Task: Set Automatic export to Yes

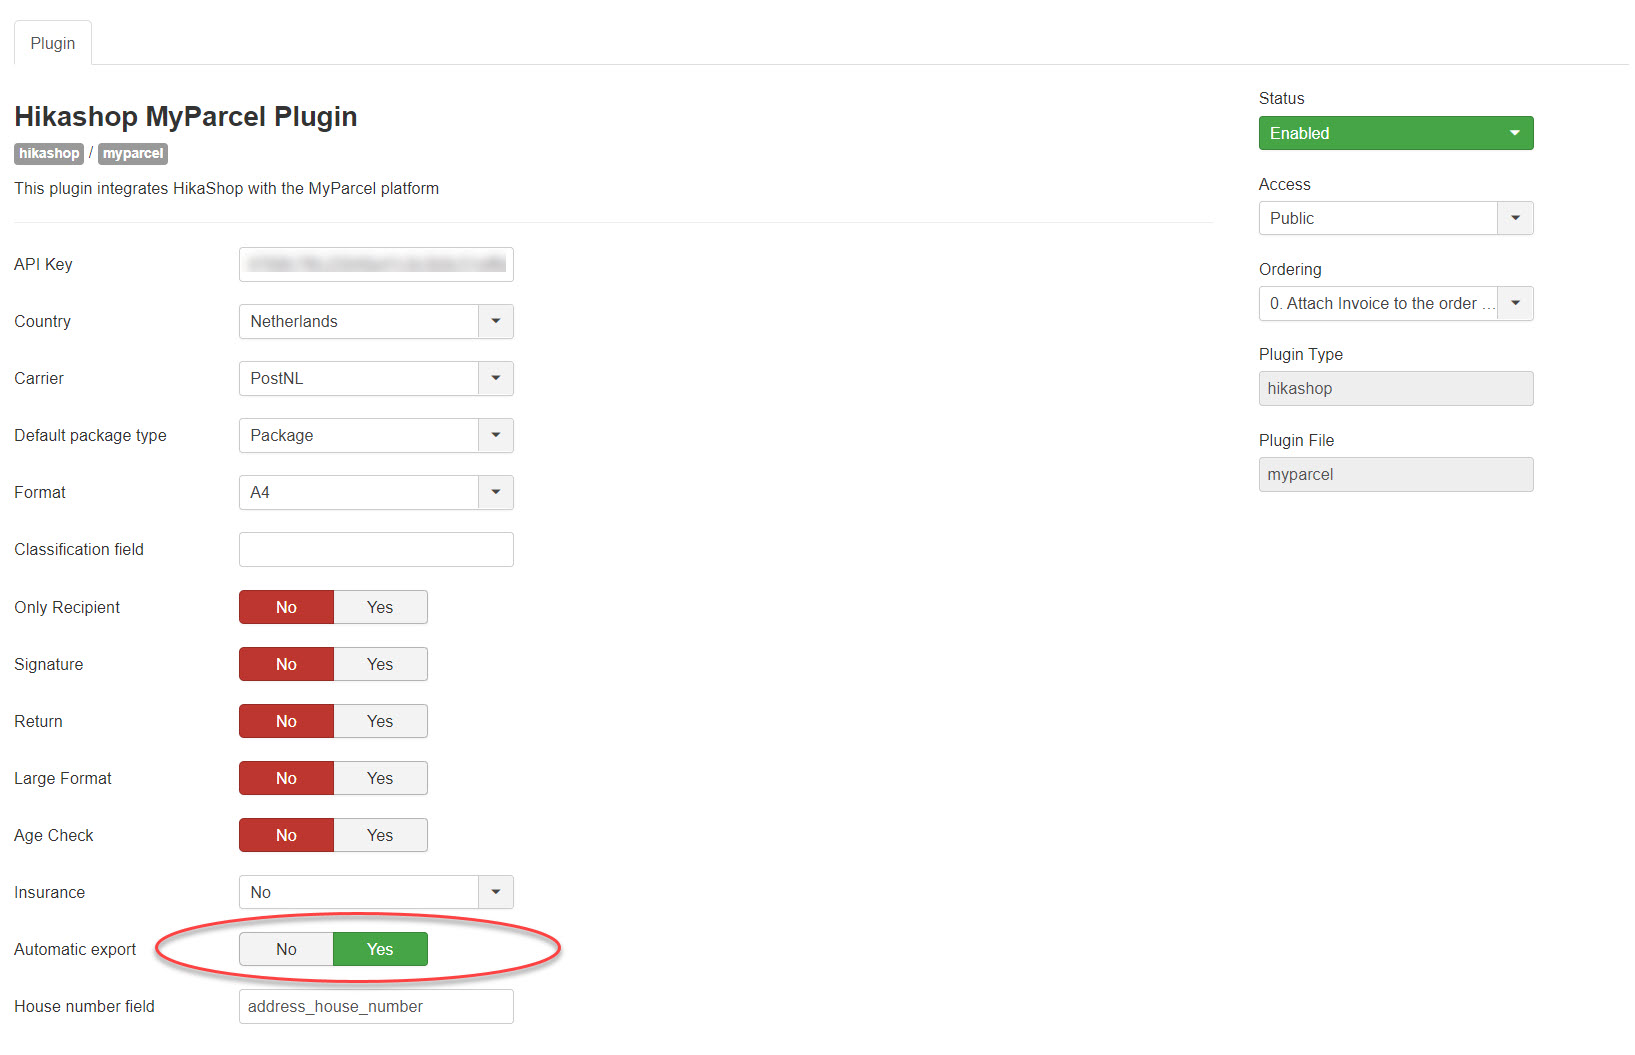Action: (x=380, y=949)
